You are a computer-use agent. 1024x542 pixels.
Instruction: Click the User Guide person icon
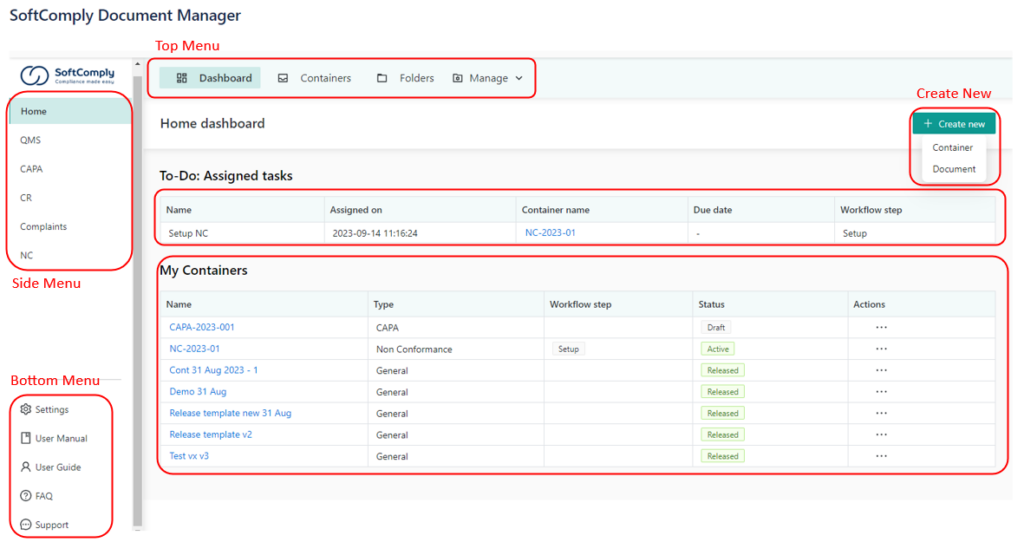[25, 466]
